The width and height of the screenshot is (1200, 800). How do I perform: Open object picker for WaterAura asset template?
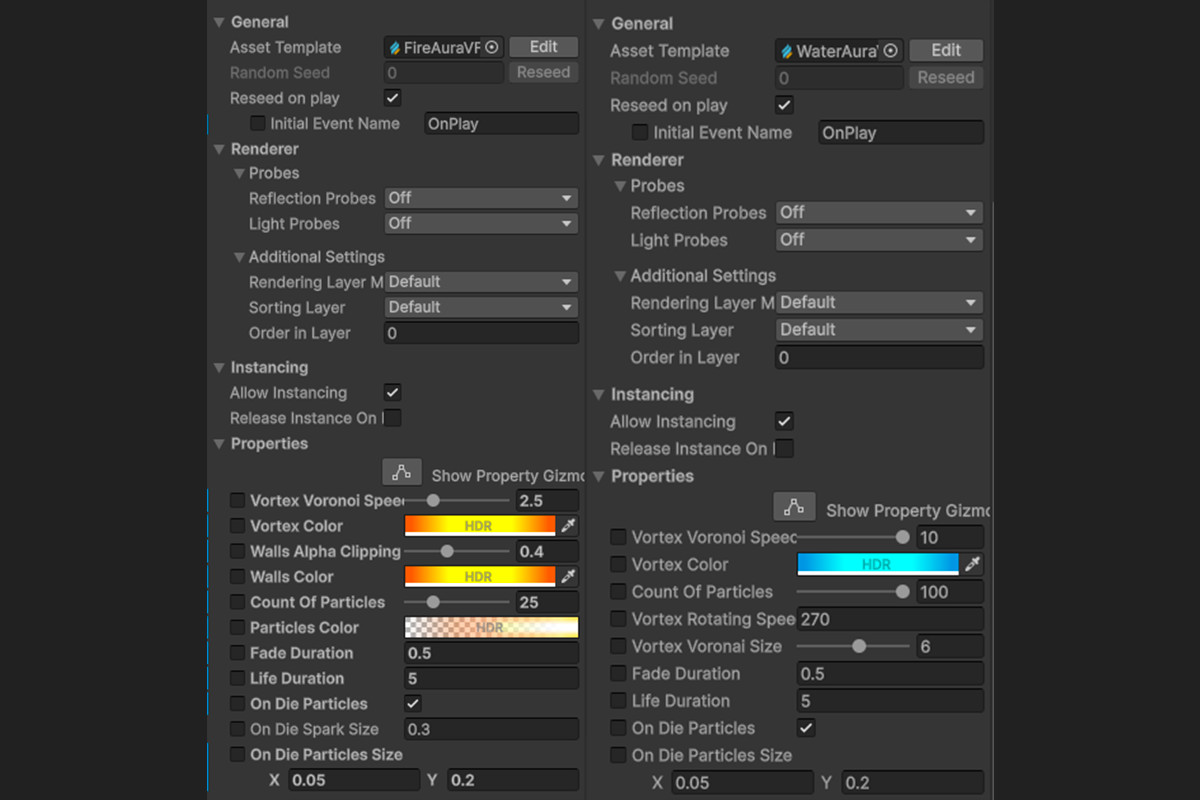pyautogui.click(x=890, y=51)
